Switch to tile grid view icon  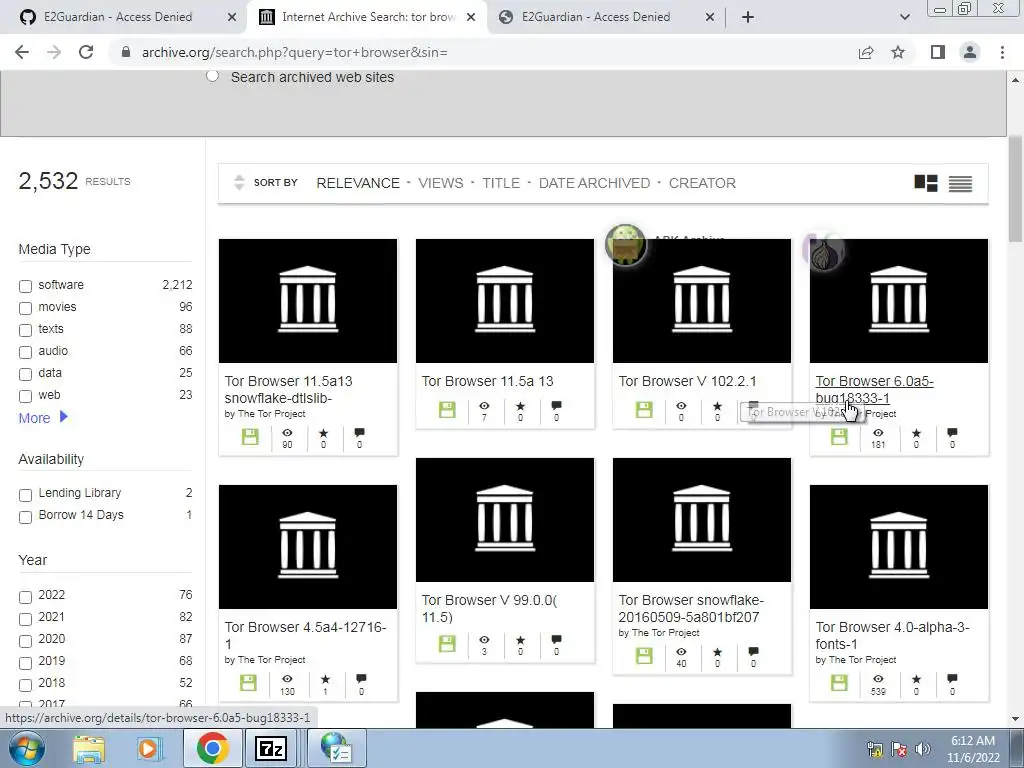coord(925,184)
